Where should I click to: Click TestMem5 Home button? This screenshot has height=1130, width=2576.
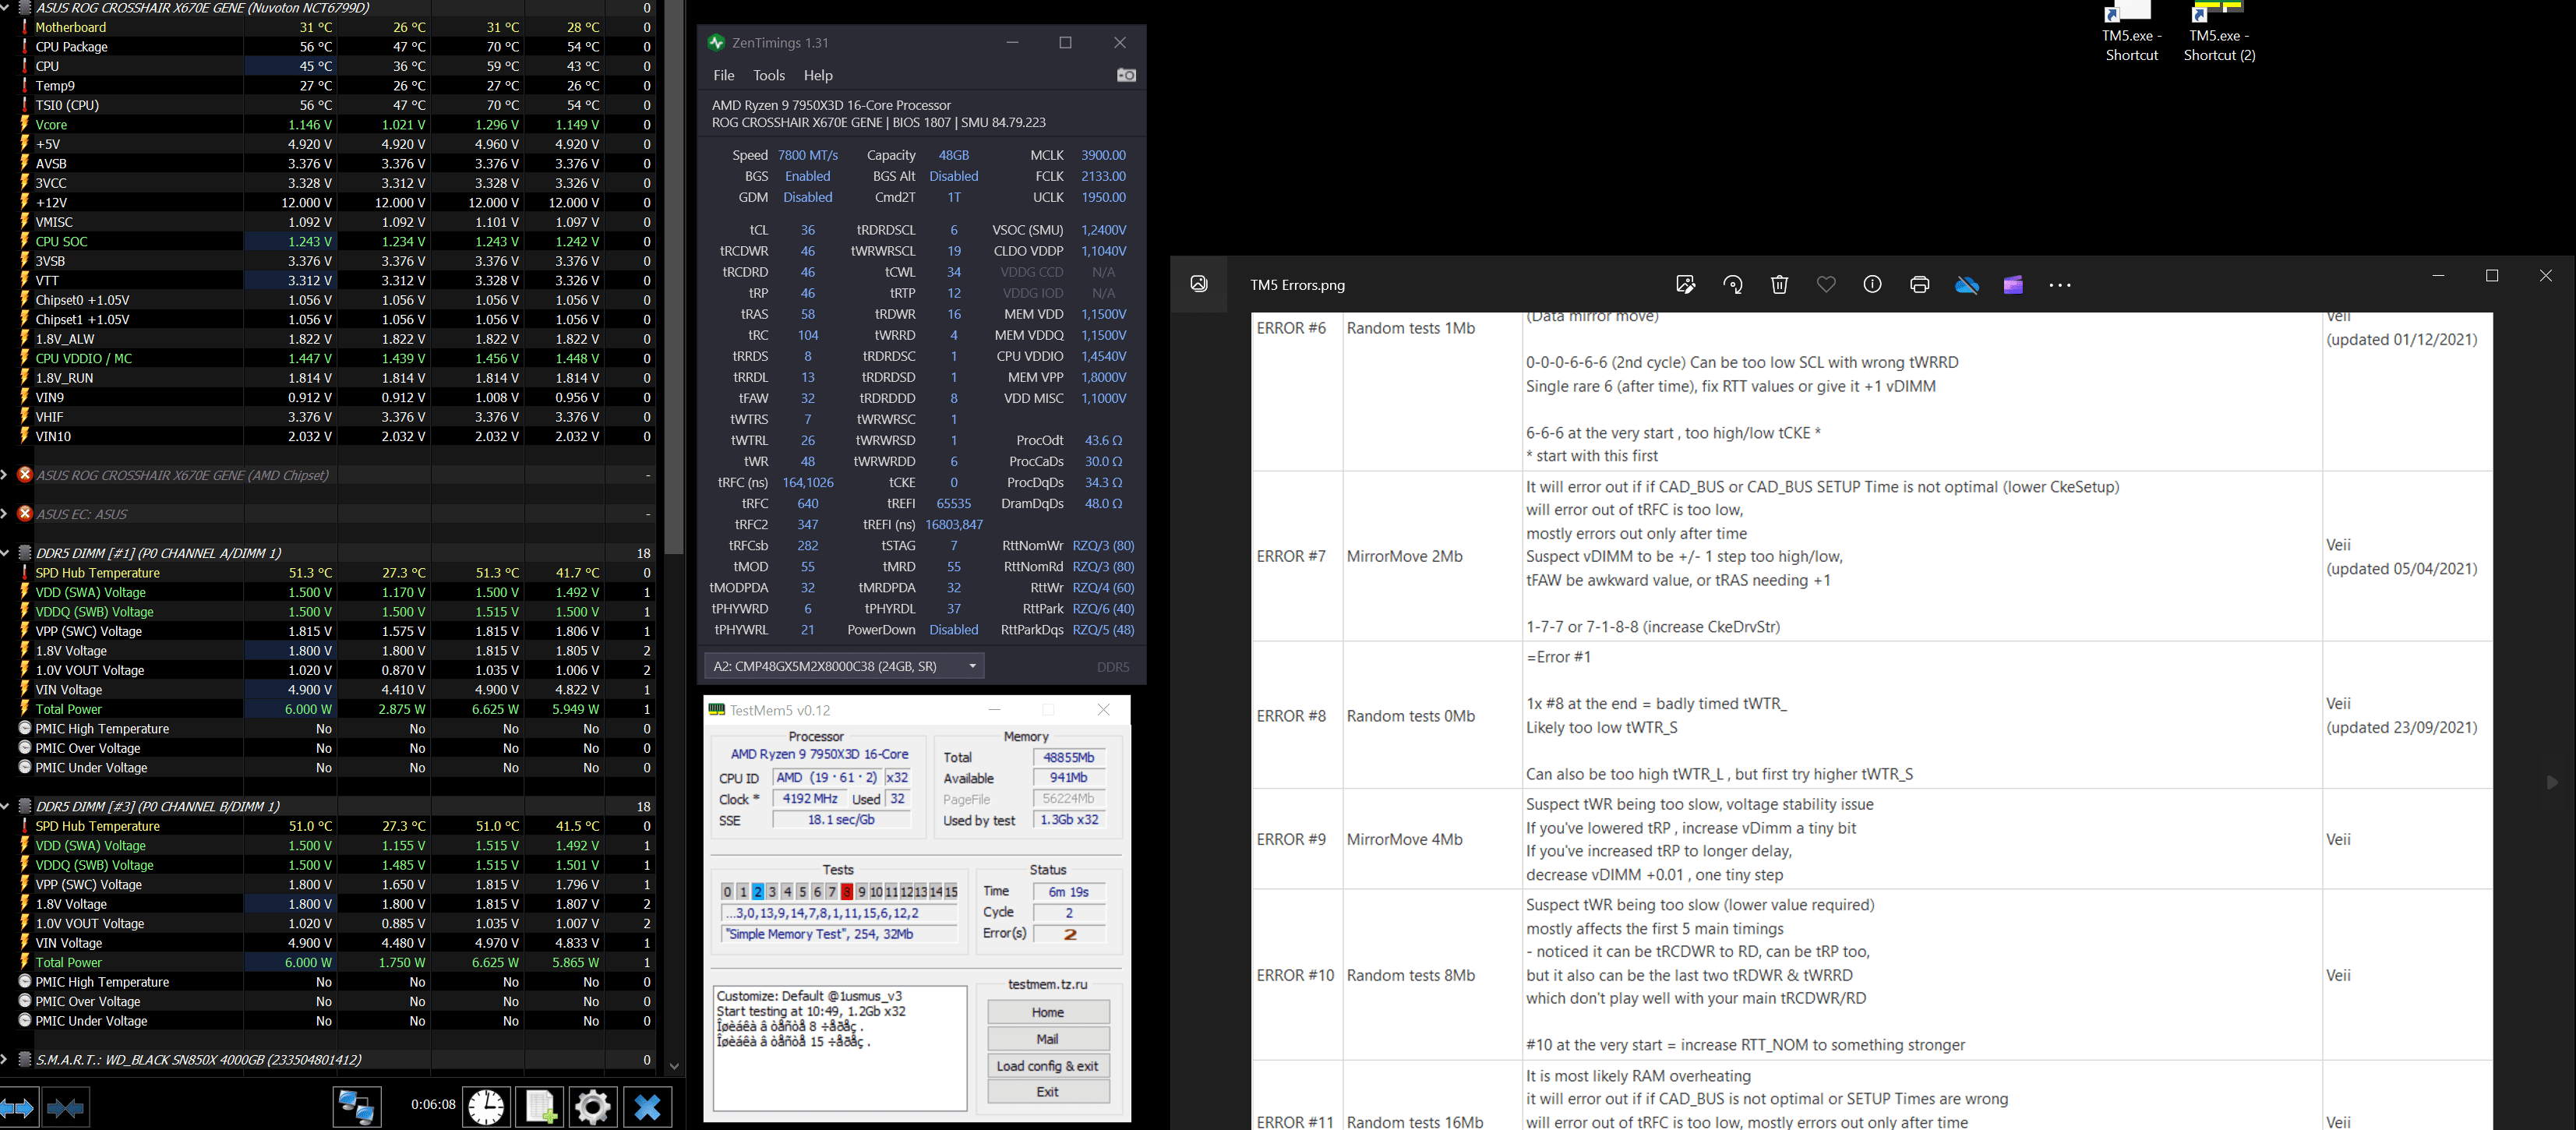tap(1048, 1012)
